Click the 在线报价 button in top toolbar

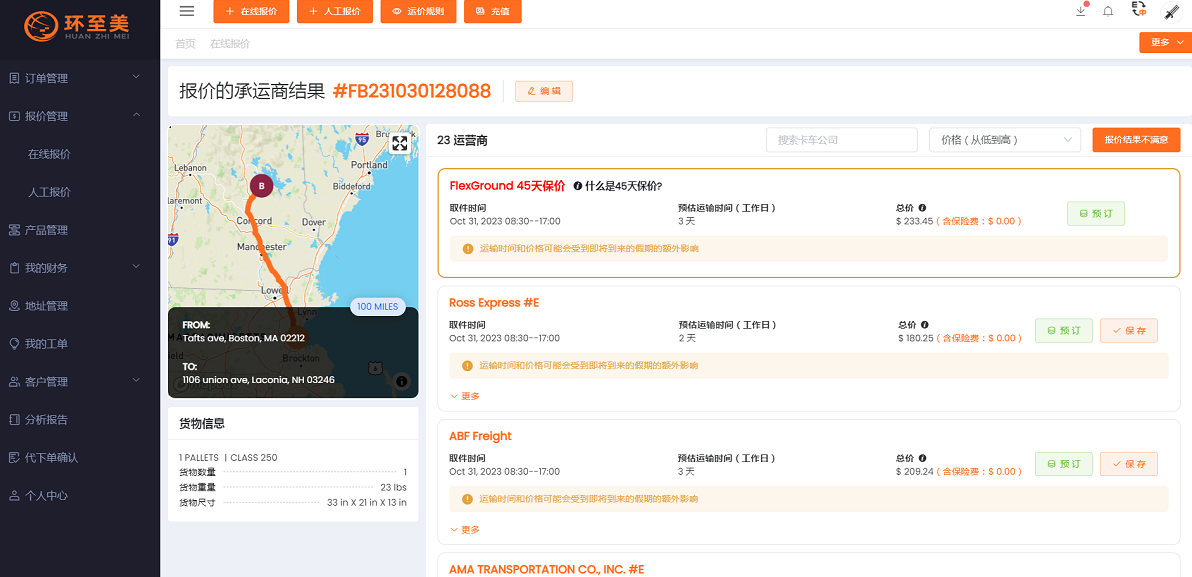point(251,12)
